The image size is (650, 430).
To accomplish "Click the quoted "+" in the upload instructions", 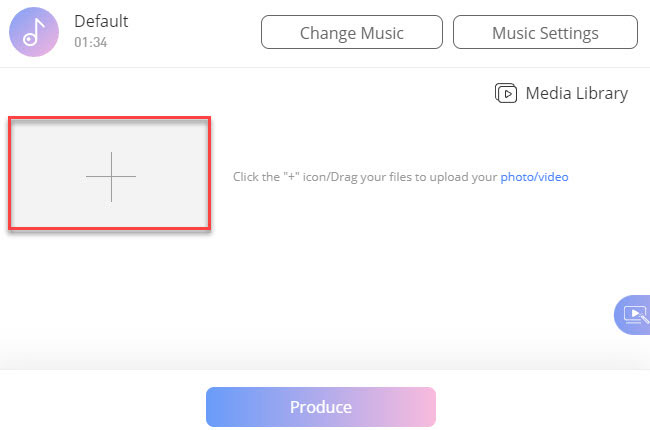I will click(270, 177).
